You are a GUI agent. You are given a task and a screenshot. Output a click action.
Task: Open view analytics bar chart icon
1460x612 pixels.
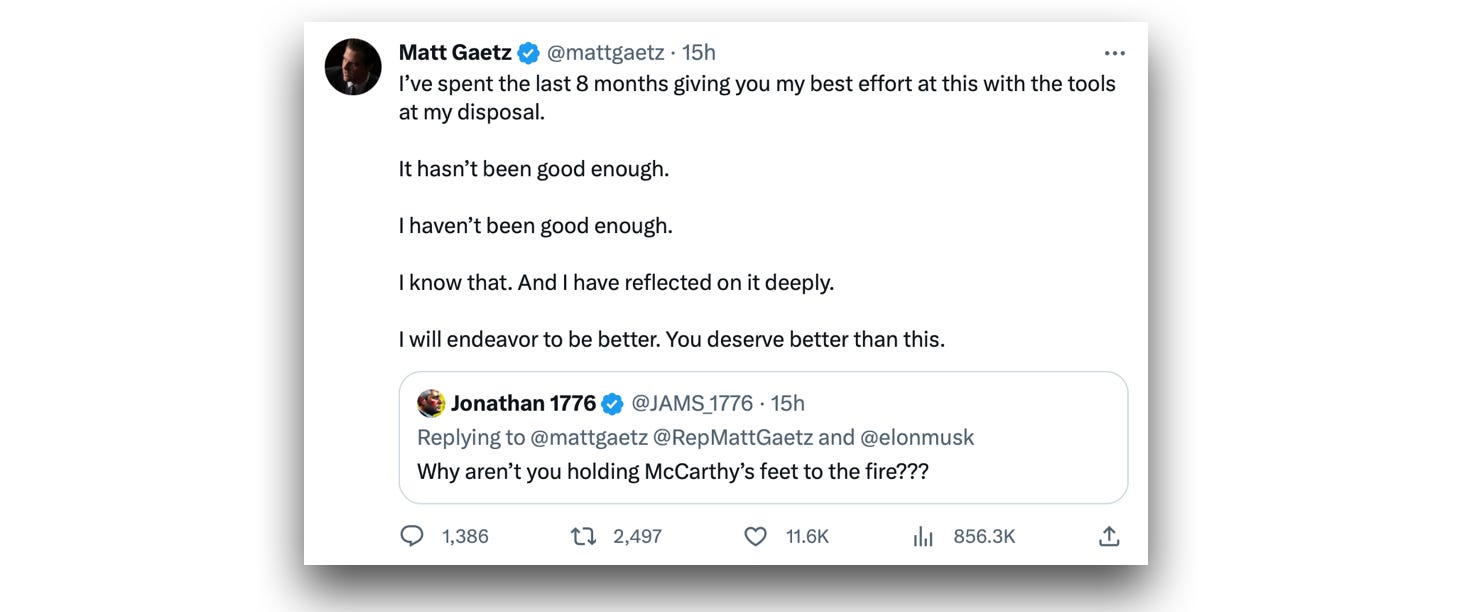click(923, 537)
